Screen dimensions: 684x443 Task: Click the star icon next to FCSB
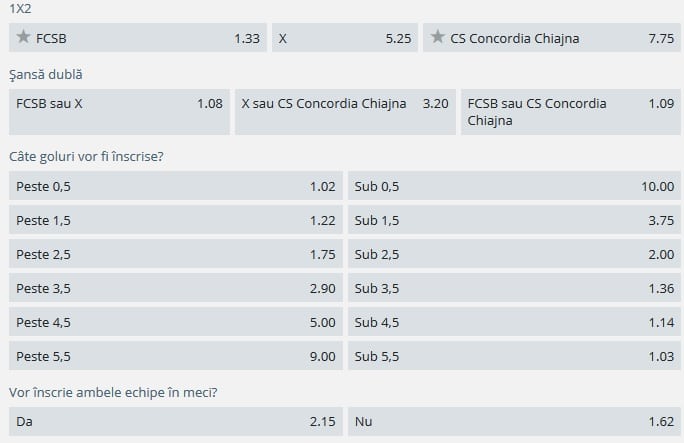[24, 38]
